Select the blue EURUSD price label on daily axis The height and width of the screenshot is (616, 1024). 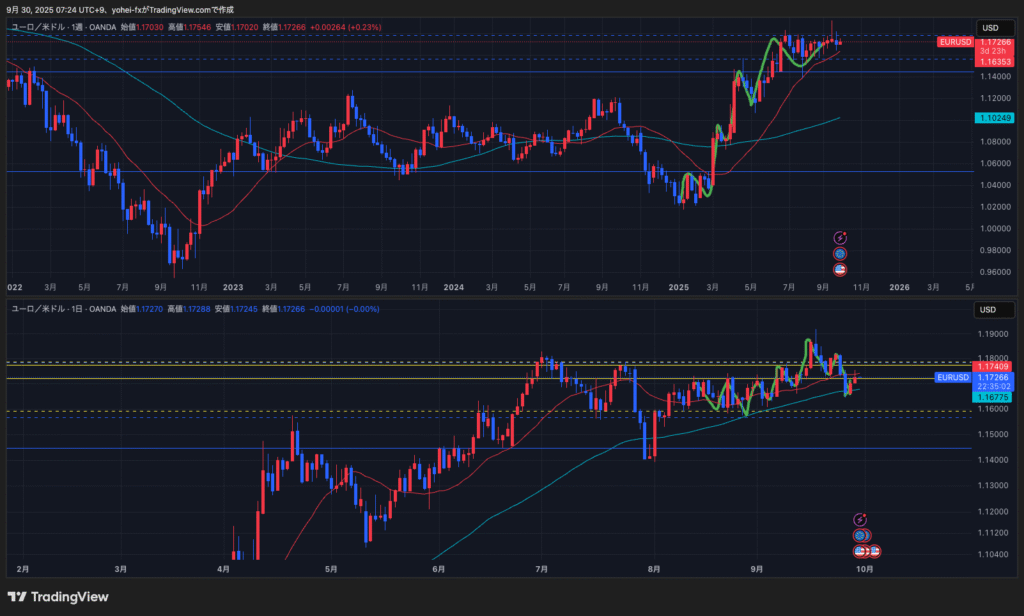pos(952,377)
